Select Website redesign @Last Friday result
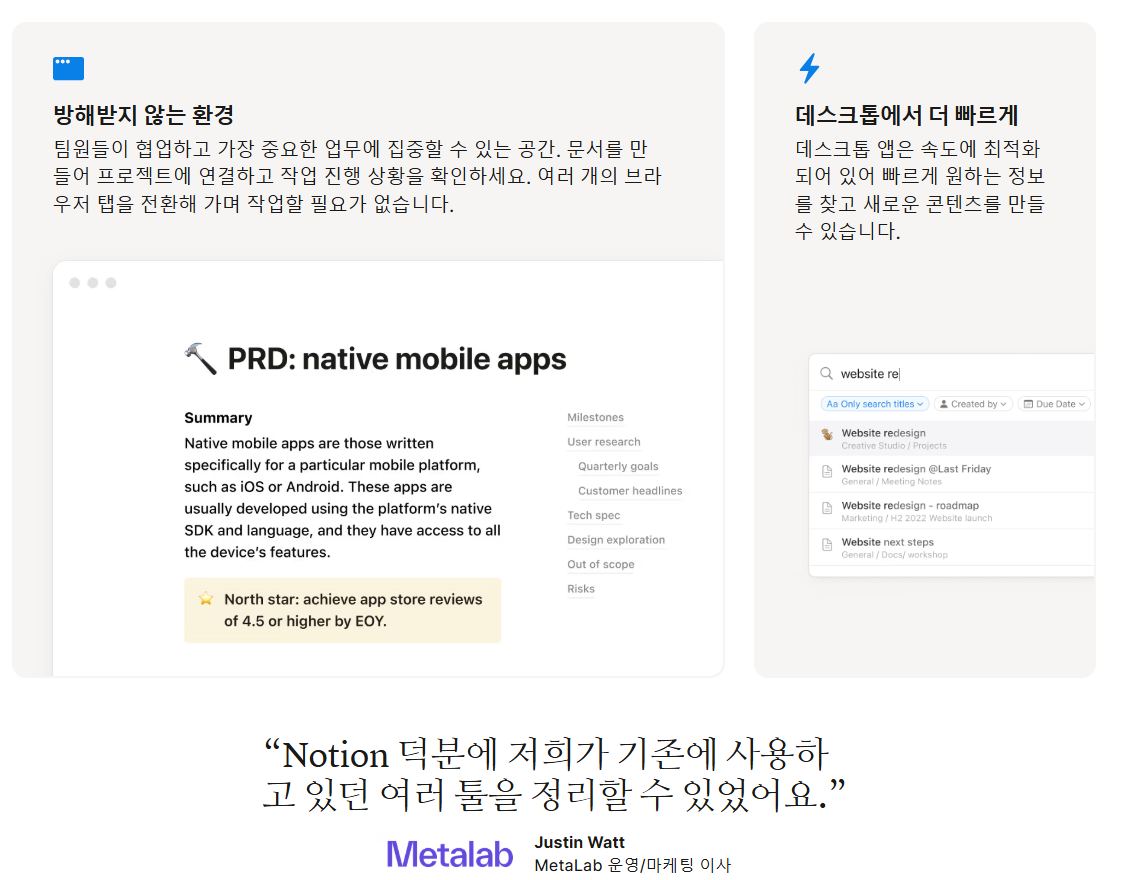Screen dimensions: 1128x880 pyautogui.click(x=952, y=475)
